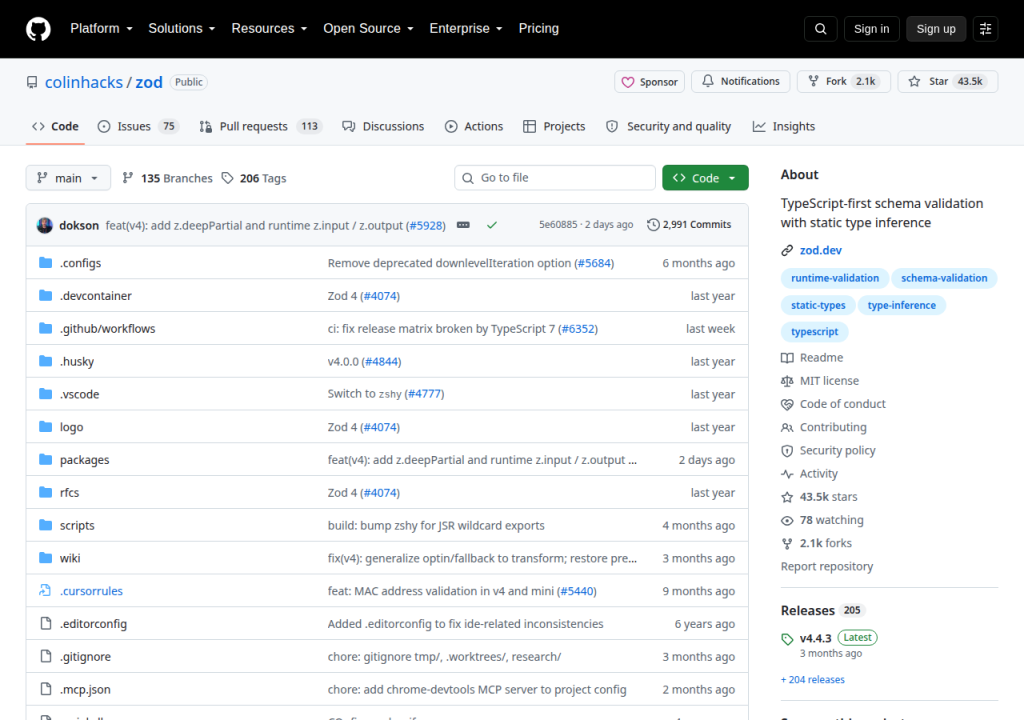Click the .configs folder icon

coord(45,263)
